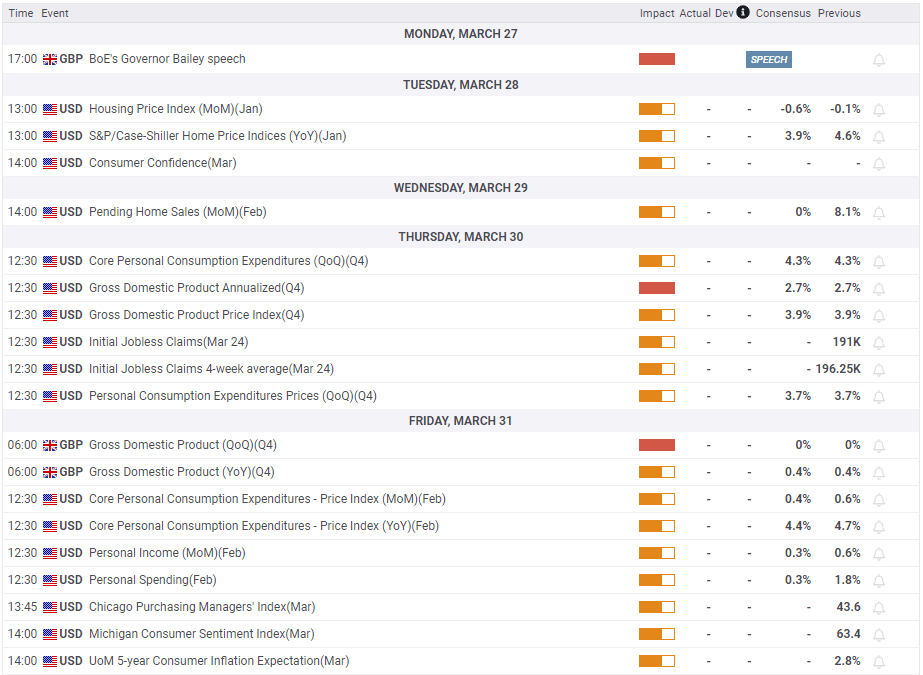
Task: Expand UoM 5-year Consumer Inflation Expectation row
Action: 218,661
